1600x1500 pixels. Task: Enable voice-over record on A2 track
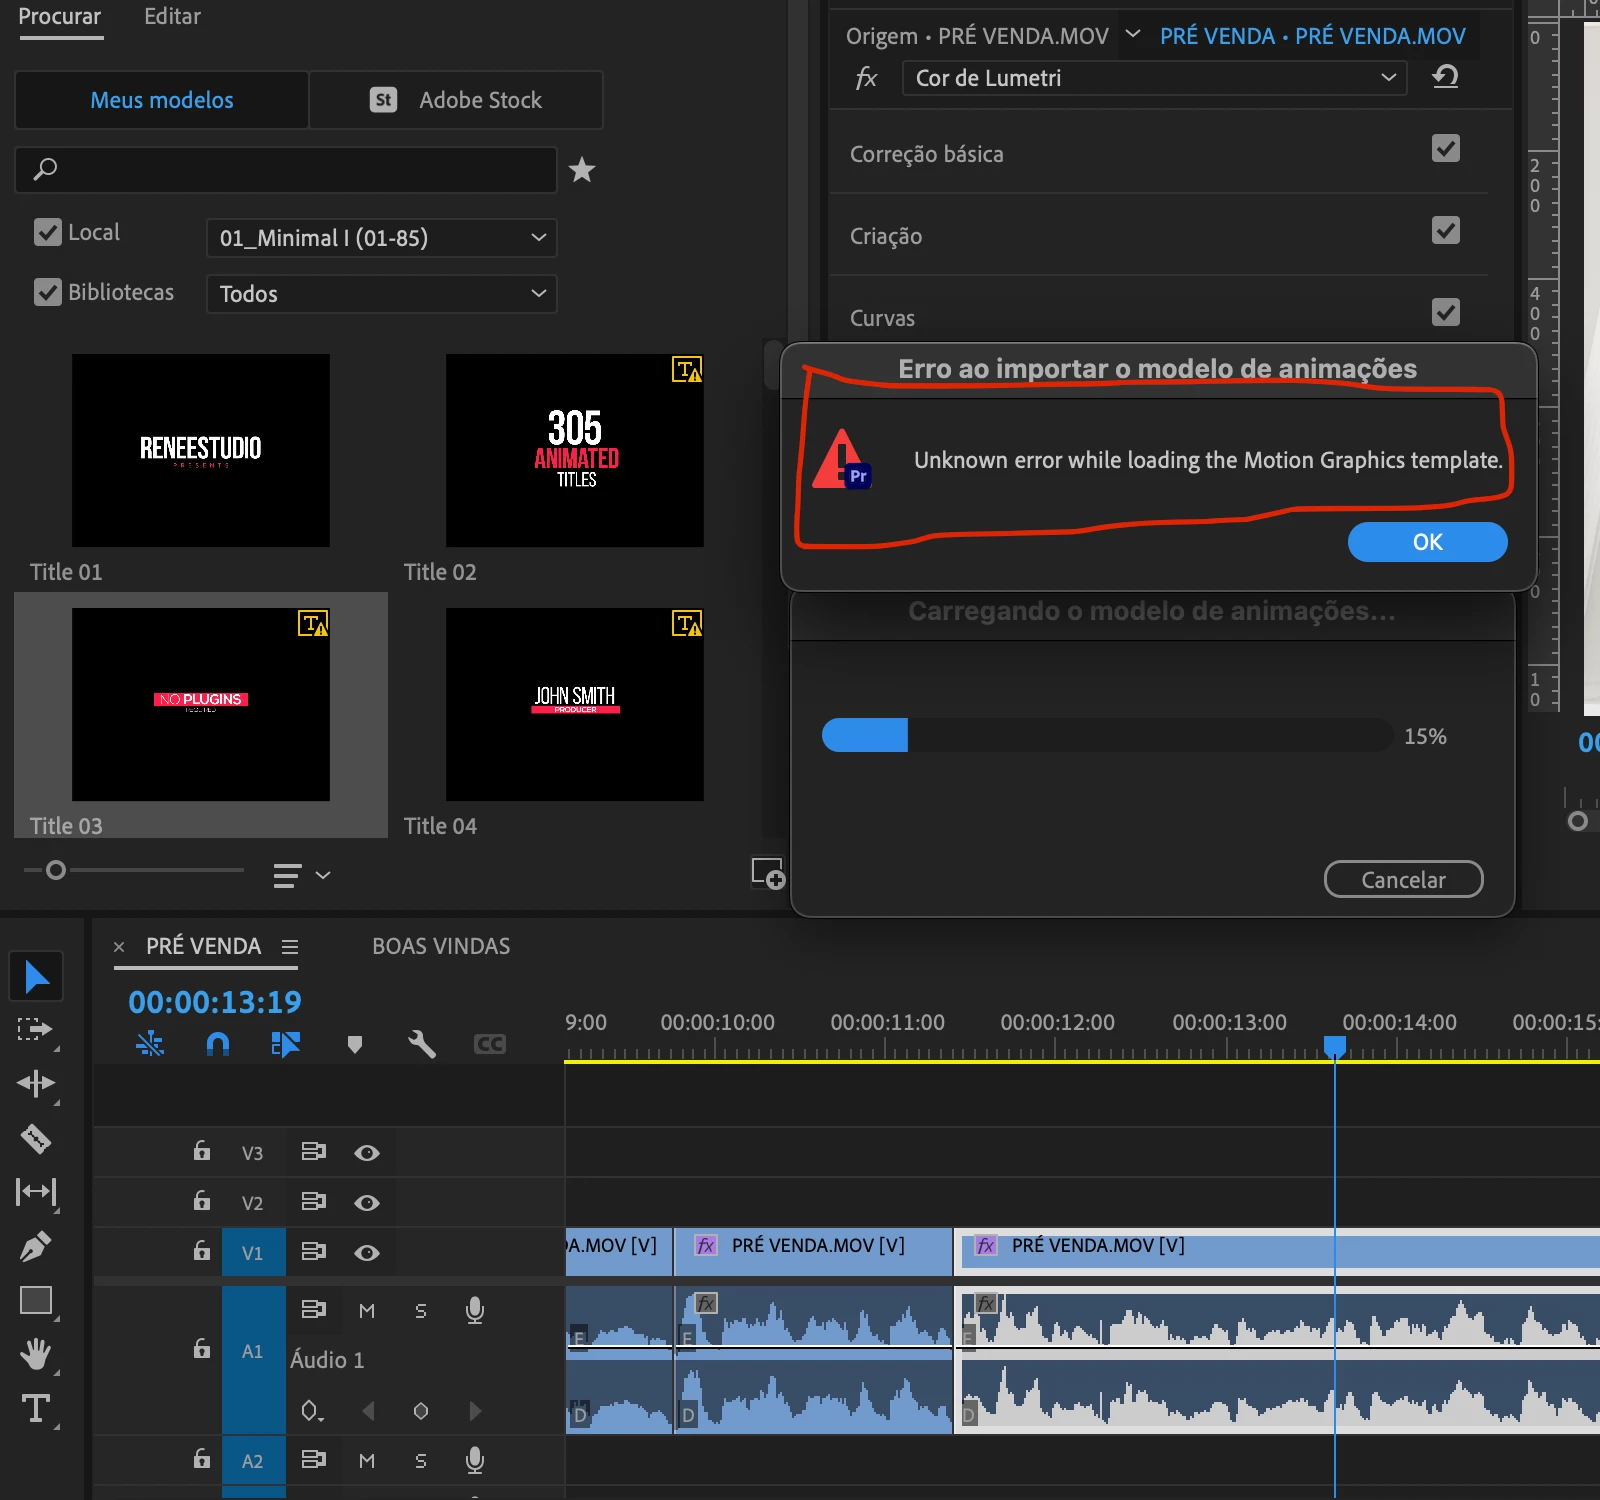click(x=475, y=1460)
